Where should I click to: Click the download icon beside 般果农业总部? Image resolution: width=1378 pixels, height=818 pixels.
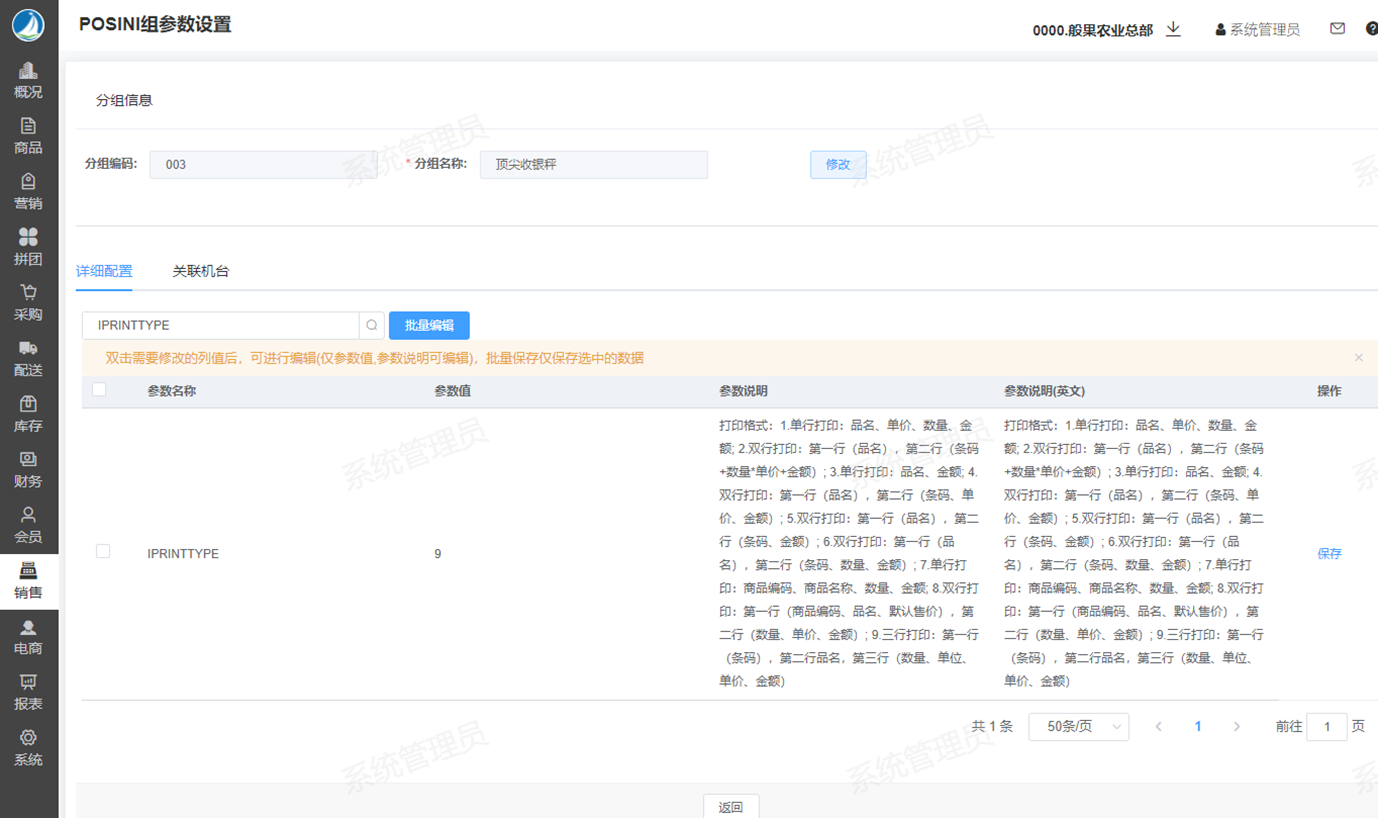pyautogui.click(x=1174, y=29)
